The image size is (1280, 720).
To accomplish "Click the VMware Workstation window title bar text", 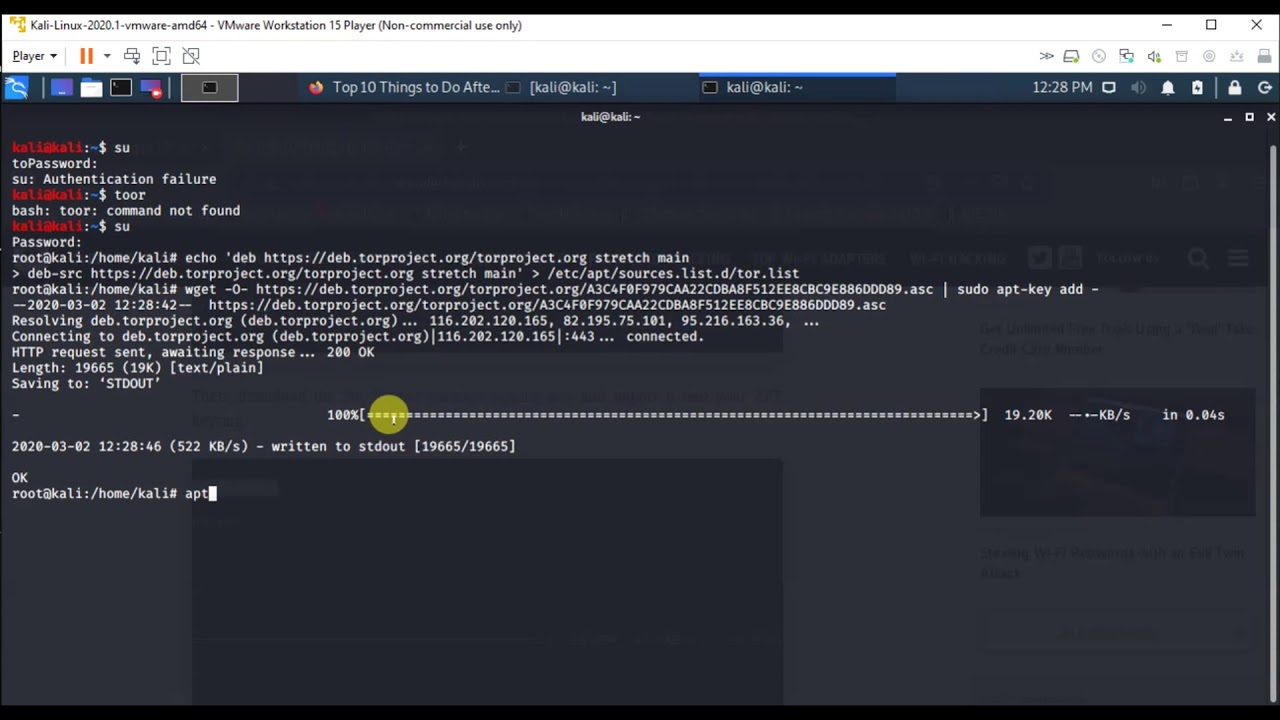I will pos(276,25).
